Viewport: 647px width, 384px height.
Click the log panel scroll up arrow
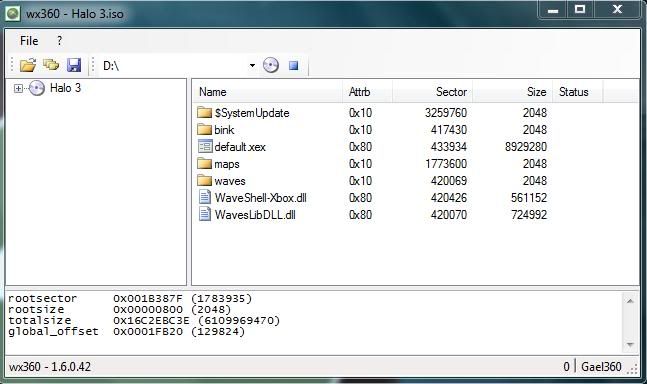coord(630,301)
